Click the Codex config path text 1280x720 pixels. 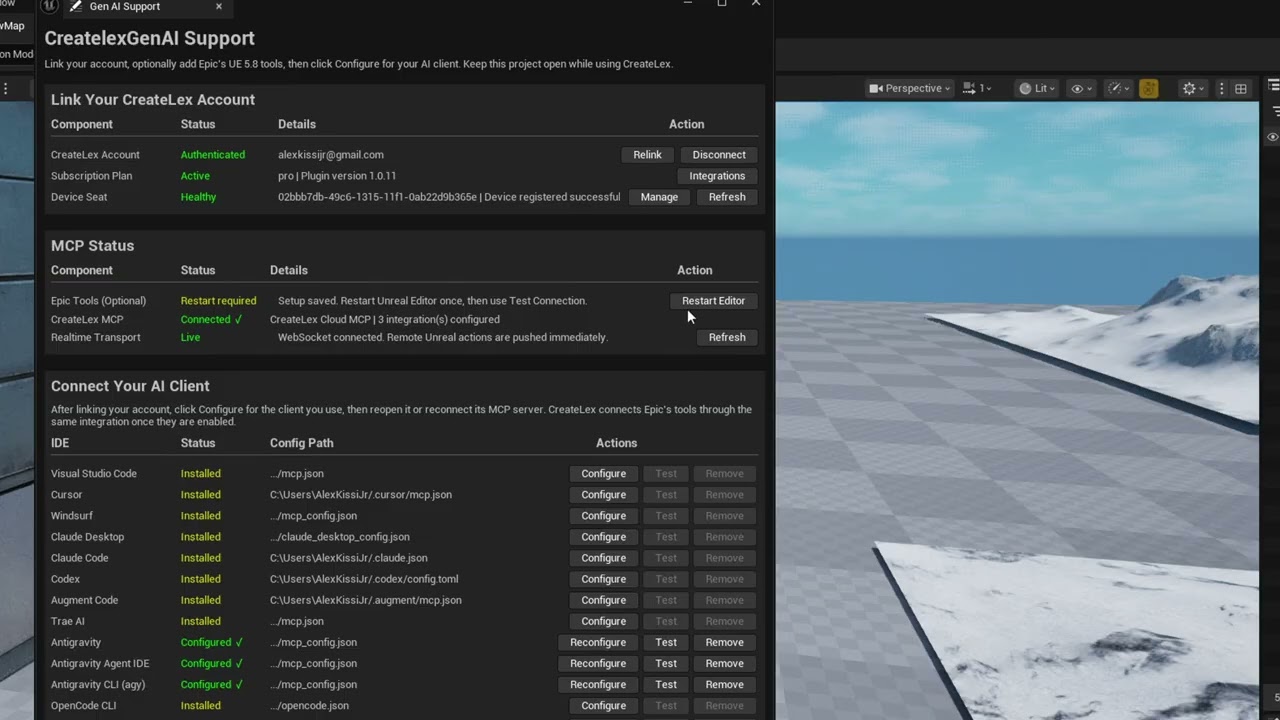click(364, 579)
